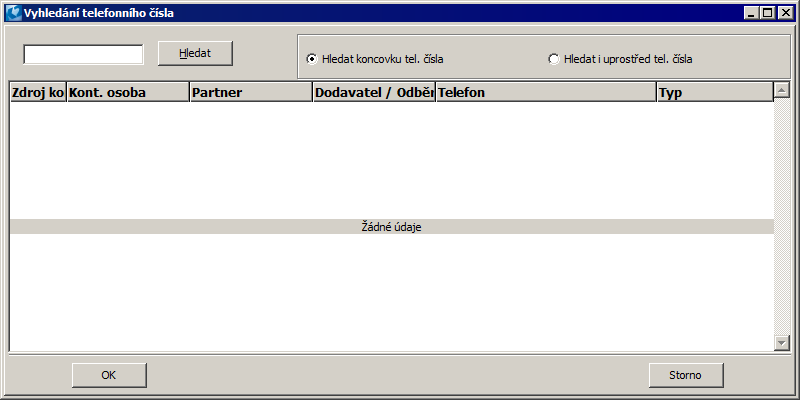Click the Partner column header
Viewport: 800px width, 400px height.
(251, 92)
